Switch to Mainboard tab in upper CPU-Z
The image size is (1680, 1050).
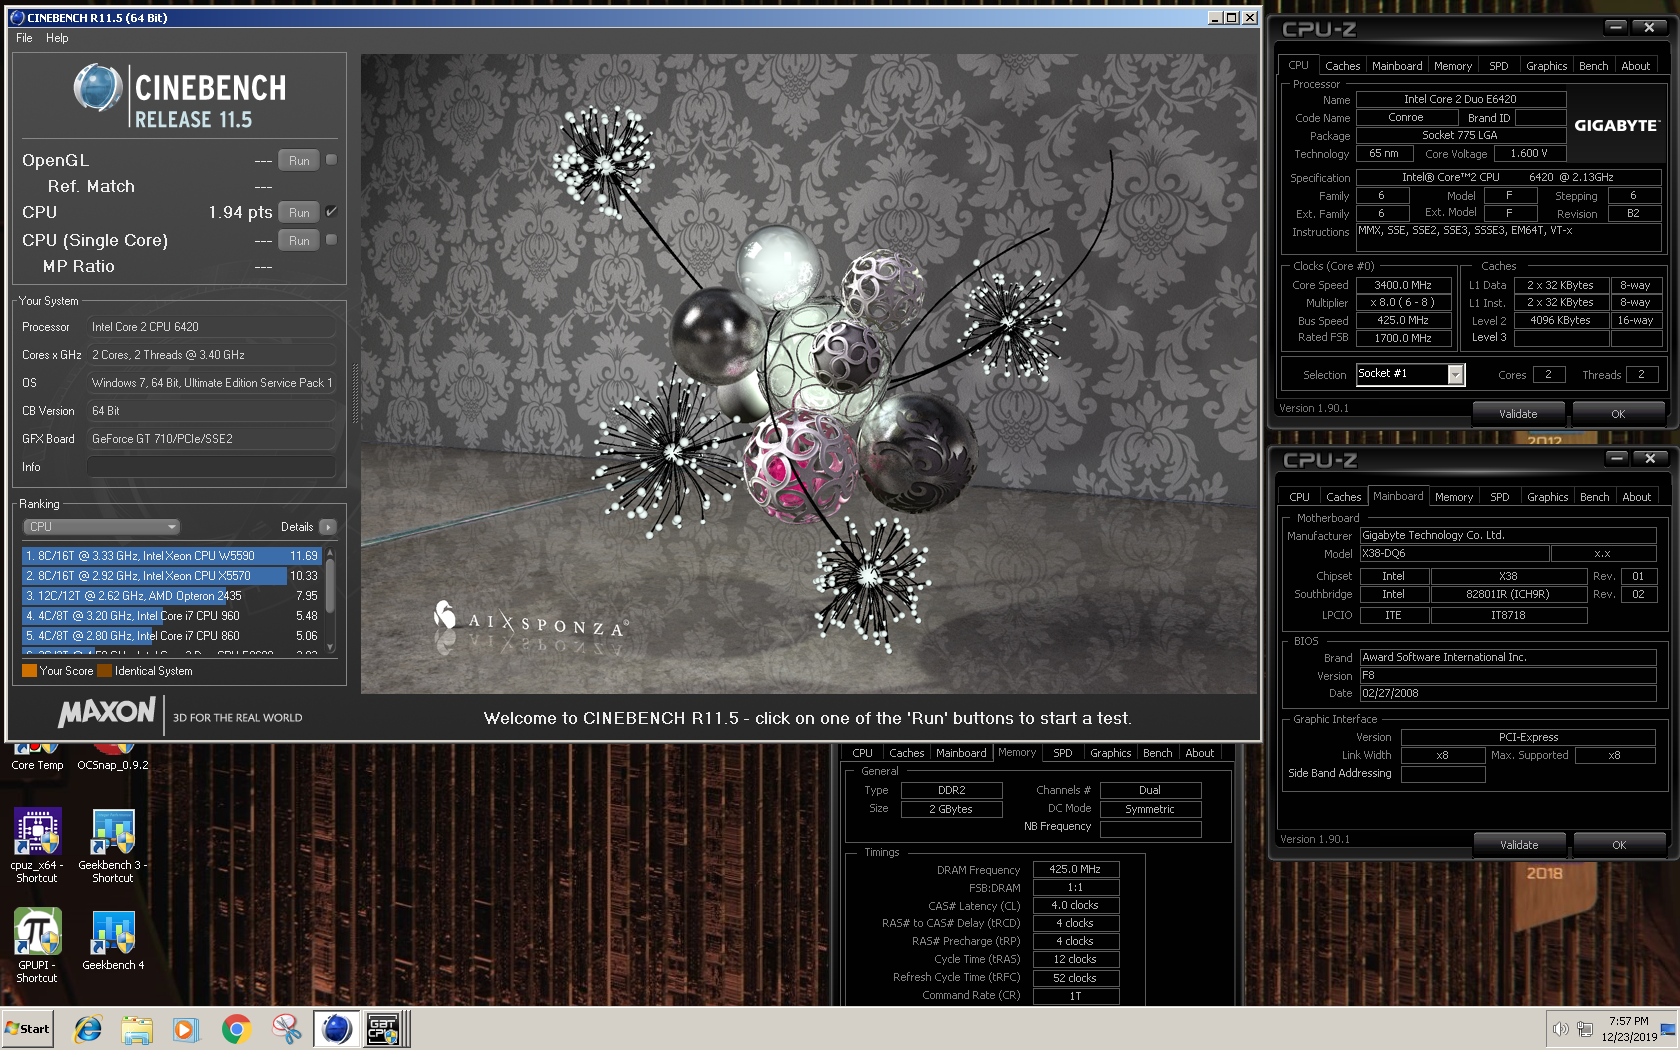click(1397, 66)
